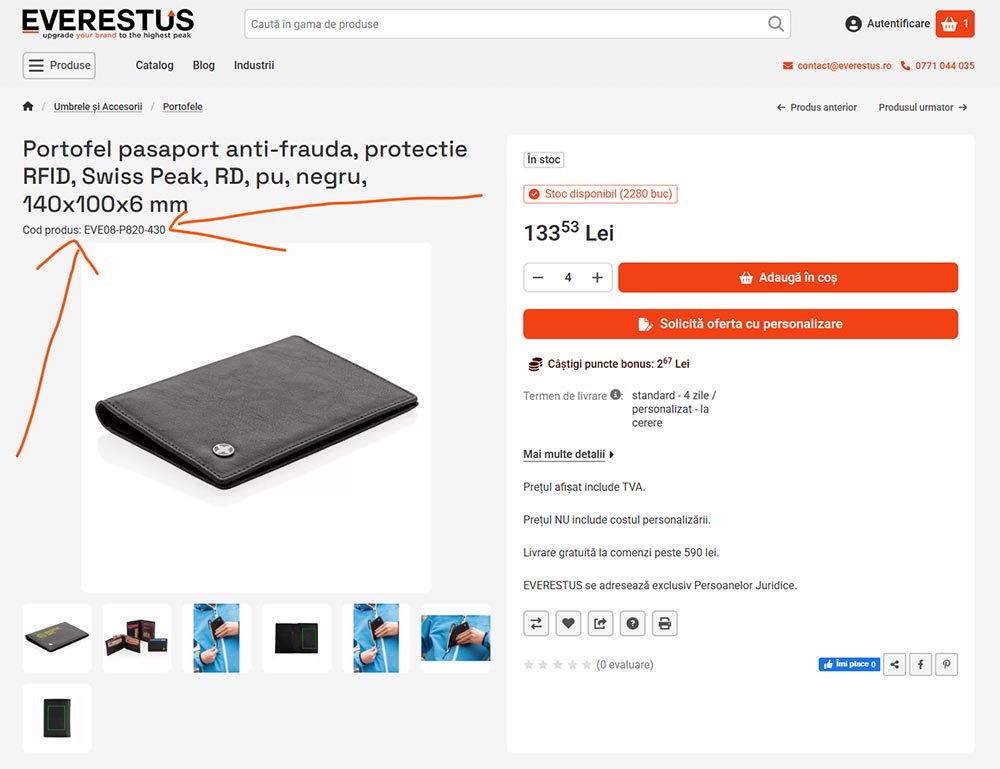Select the open wallet thumbnail image
The image size is (1000, 769).
point(137,638)
